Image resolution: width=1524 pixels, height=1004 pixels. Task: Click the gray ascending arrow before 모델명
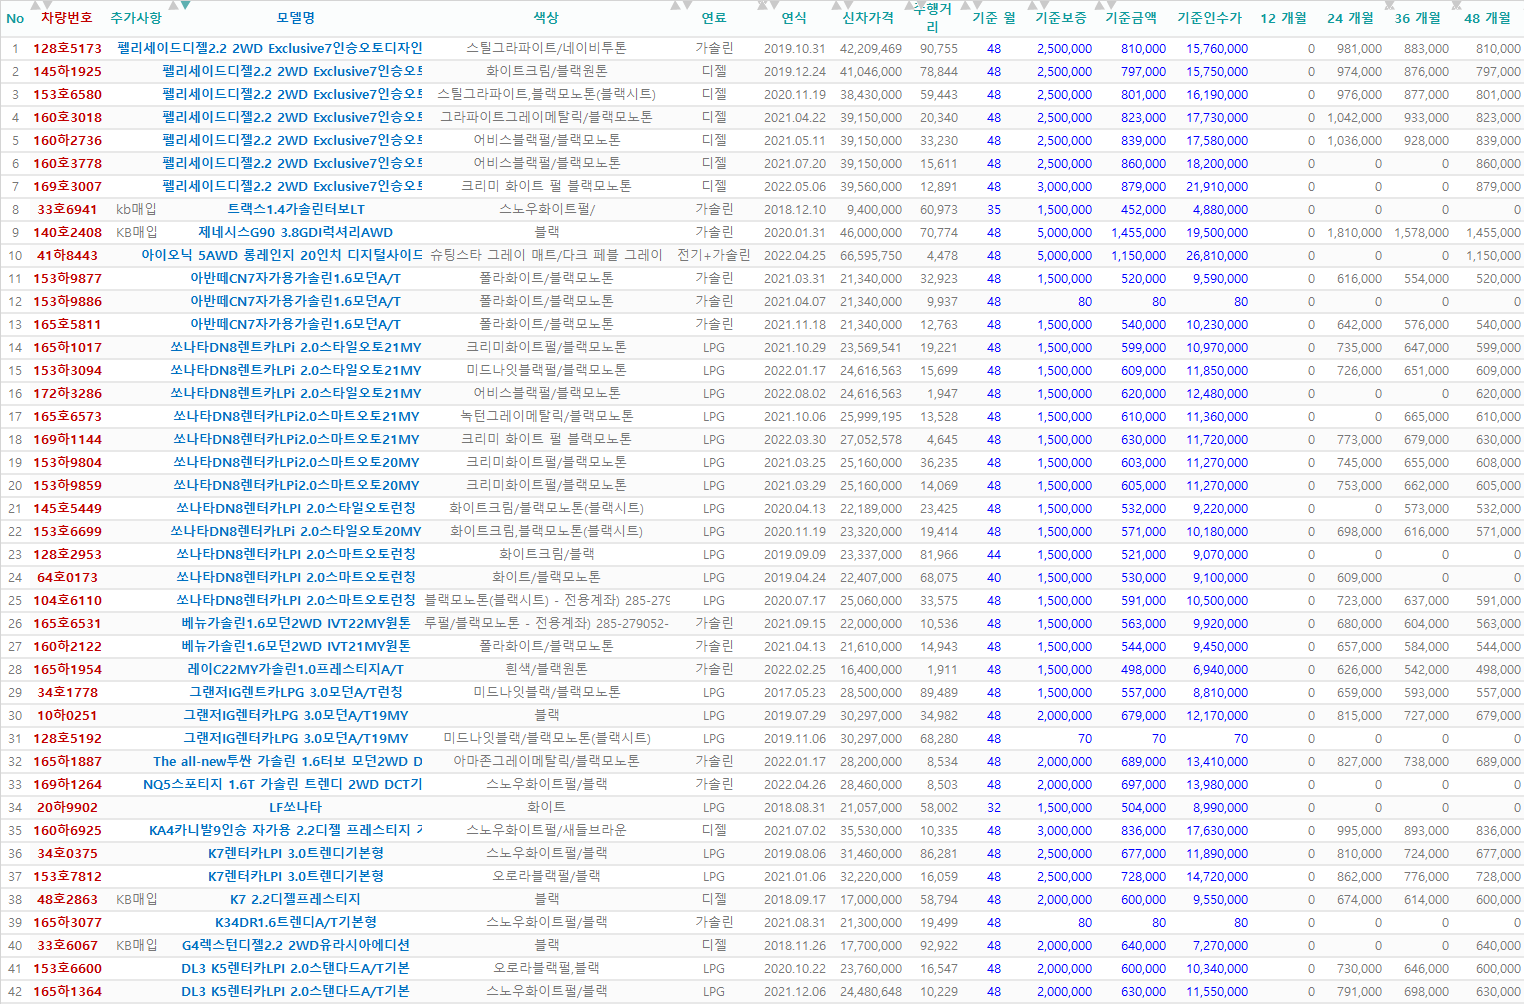tap(174, 6)
